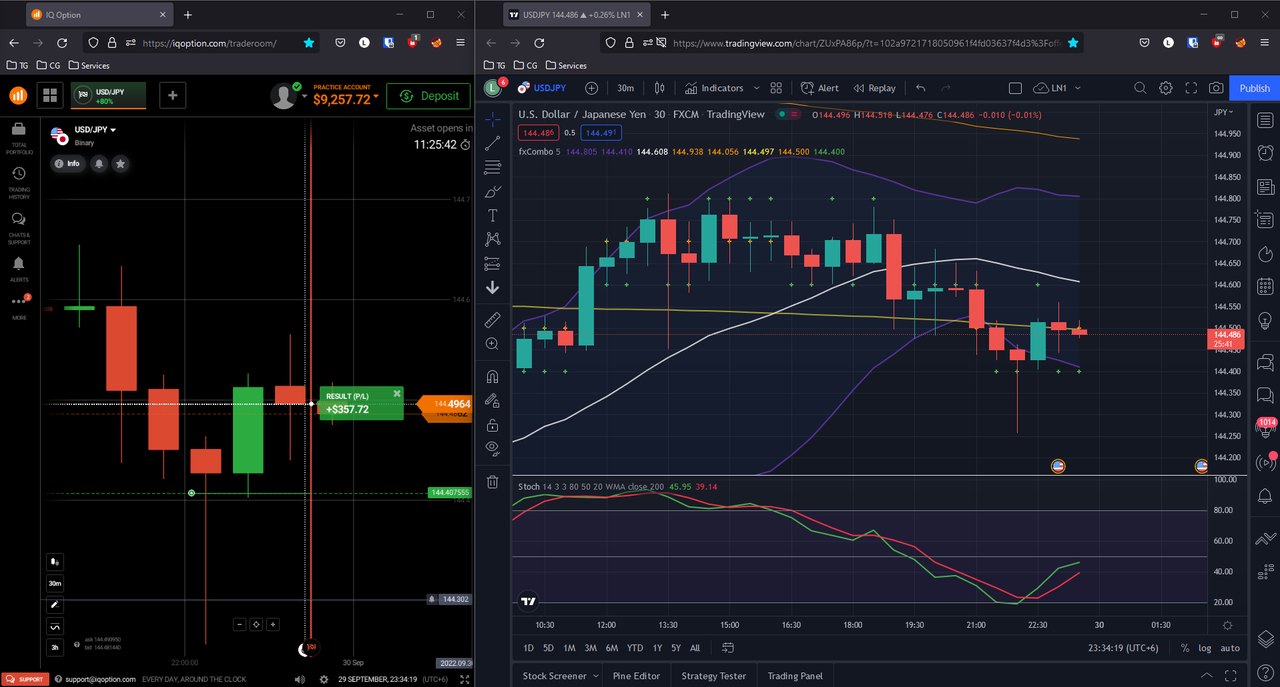
Task: Select the YTD time range
Action: [x=635, y=648]
